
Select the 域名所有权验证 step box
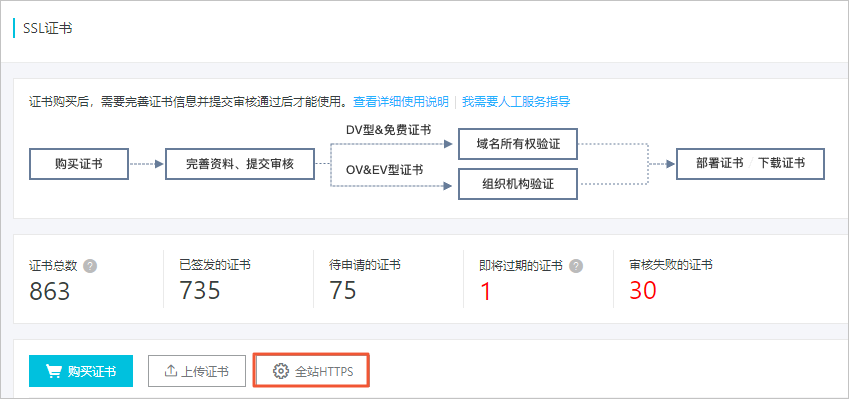(518, 144)
